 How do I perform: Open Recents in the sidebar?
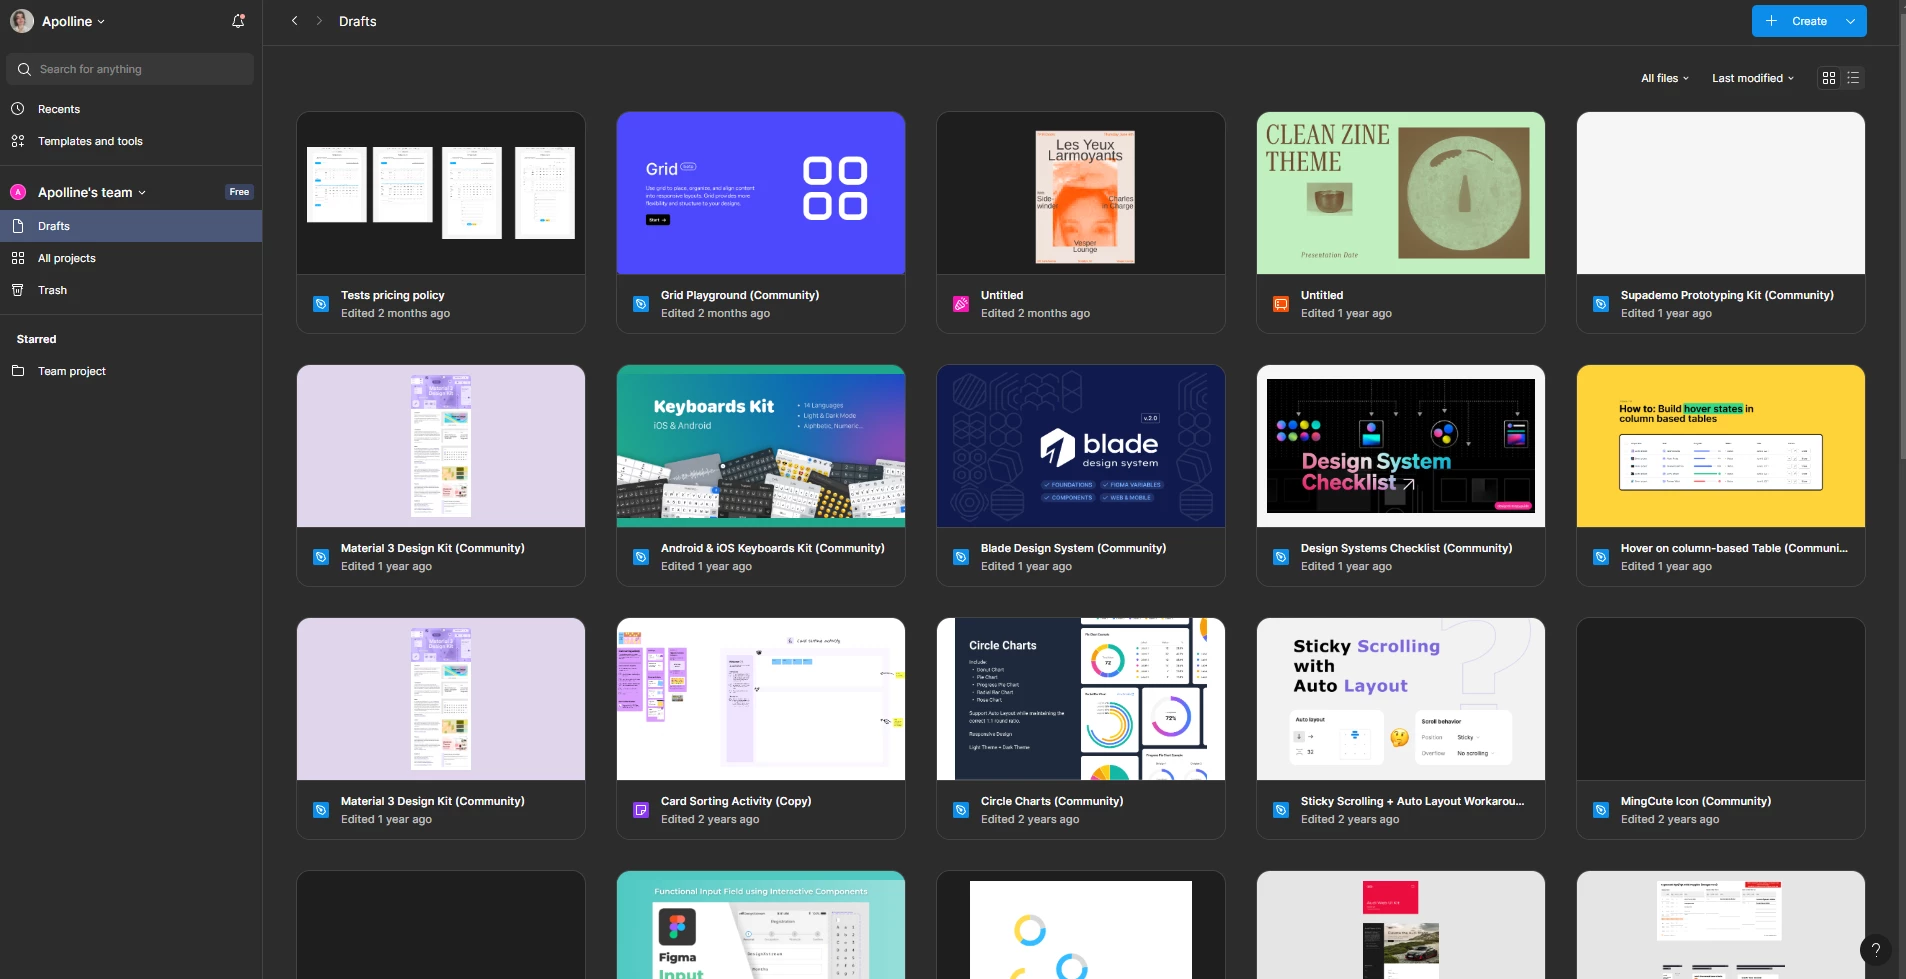(x=131, y=109)
